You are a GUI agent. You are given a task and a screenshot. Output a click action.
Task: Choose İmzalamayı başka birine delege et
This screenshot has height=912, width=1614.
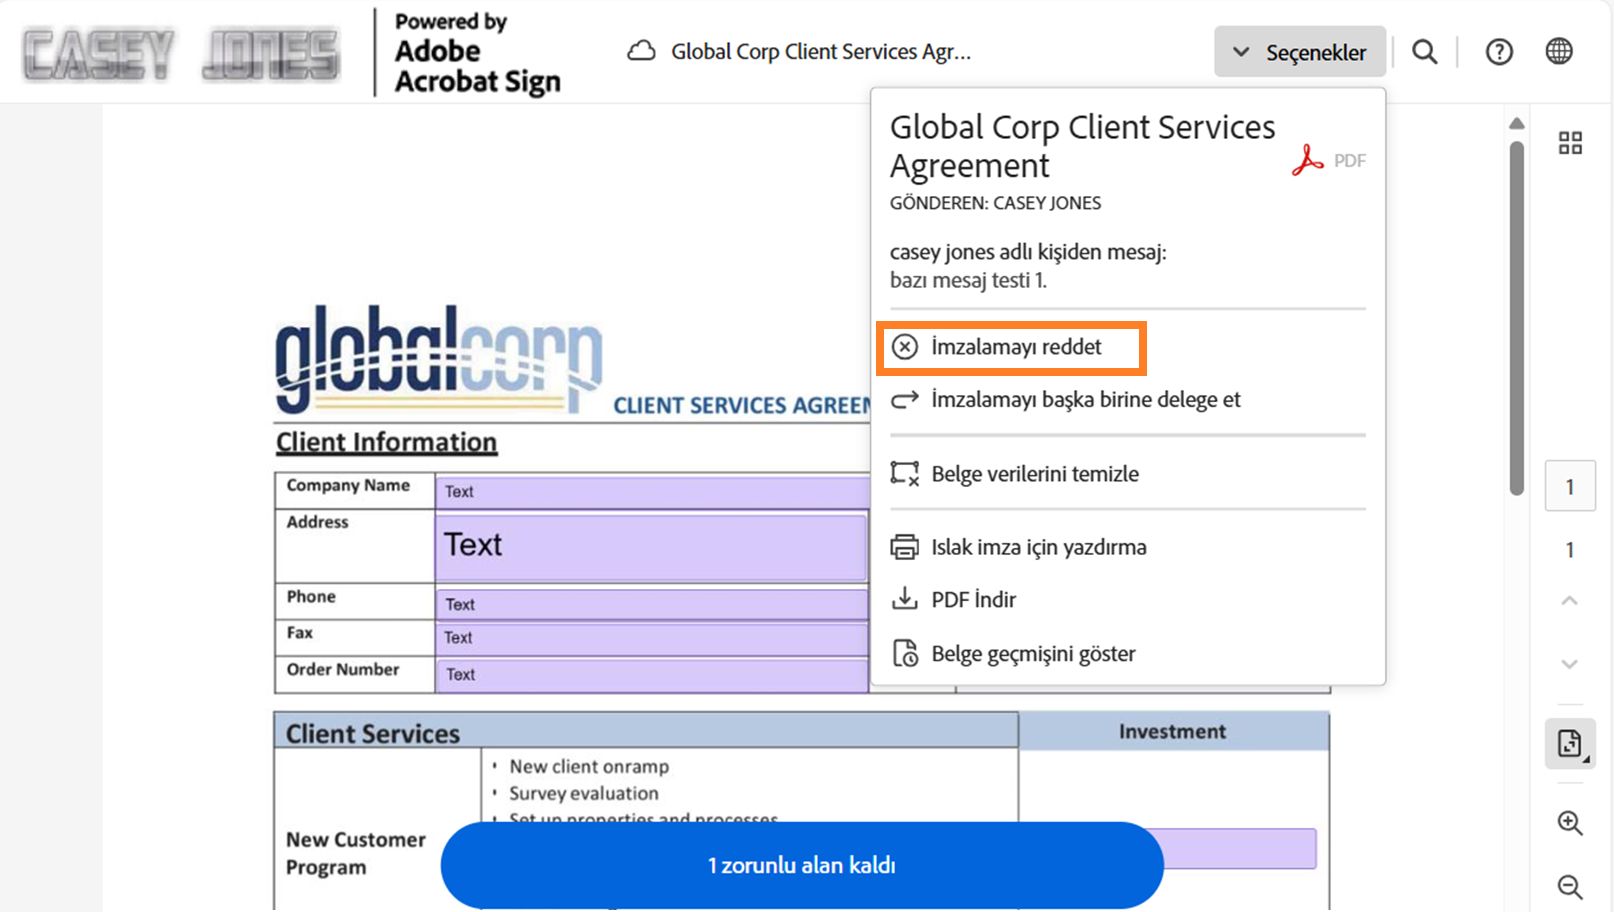(1085, 400)
